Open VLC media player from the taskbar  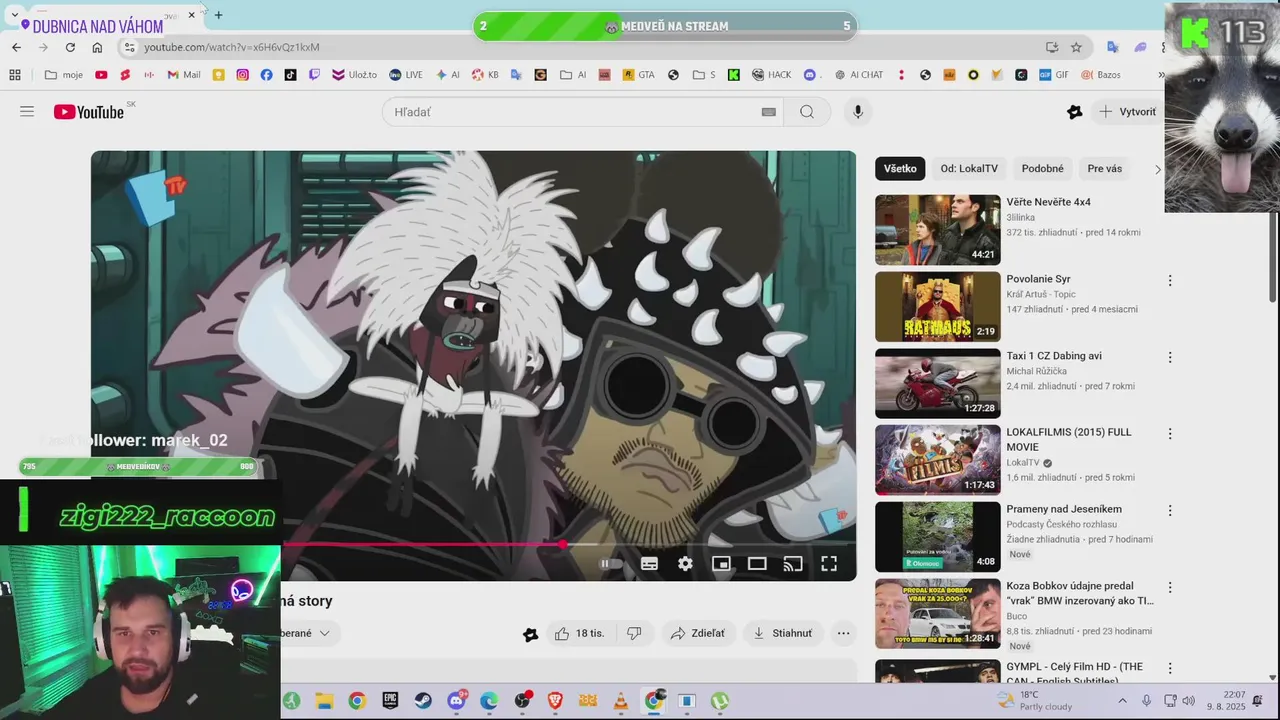tap(621, 701)
